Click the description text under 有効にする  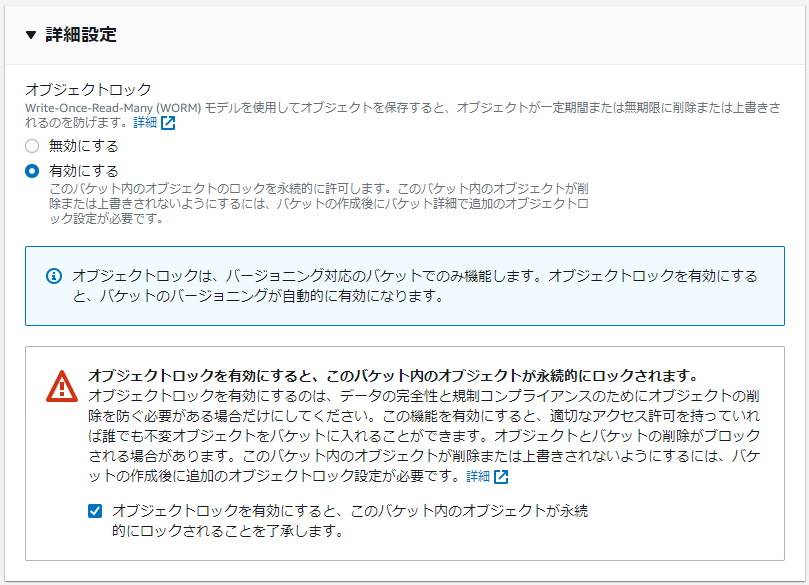click(319, 203)
